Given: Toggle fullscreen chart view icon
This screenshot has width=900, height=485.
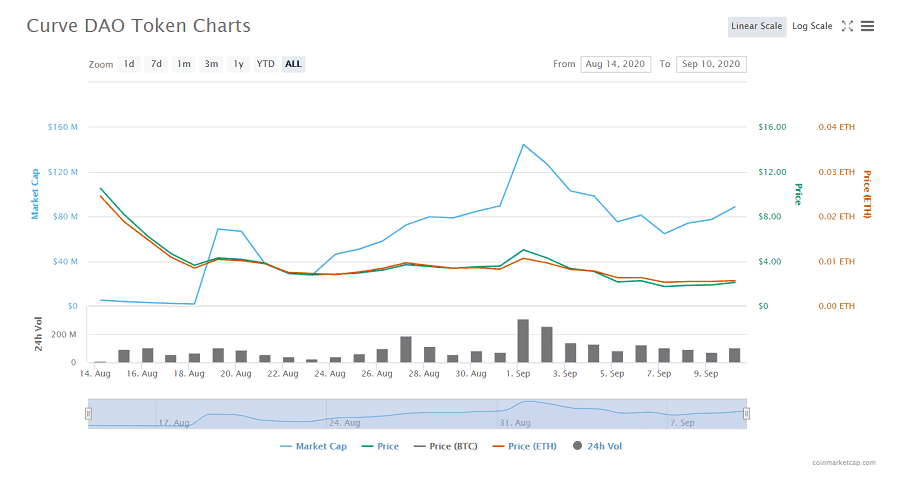Looking at the screenshot, I should pos(847,26).
